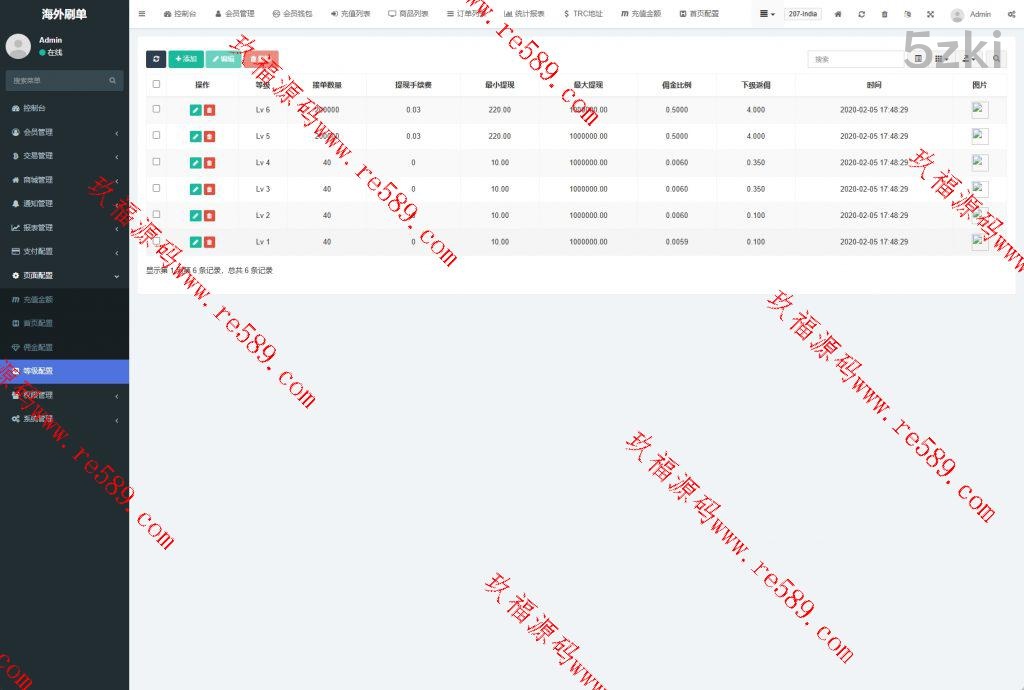Open the 控制台 item in the sidebar
Screen dimensions: 1024x690
pos(64,108)
